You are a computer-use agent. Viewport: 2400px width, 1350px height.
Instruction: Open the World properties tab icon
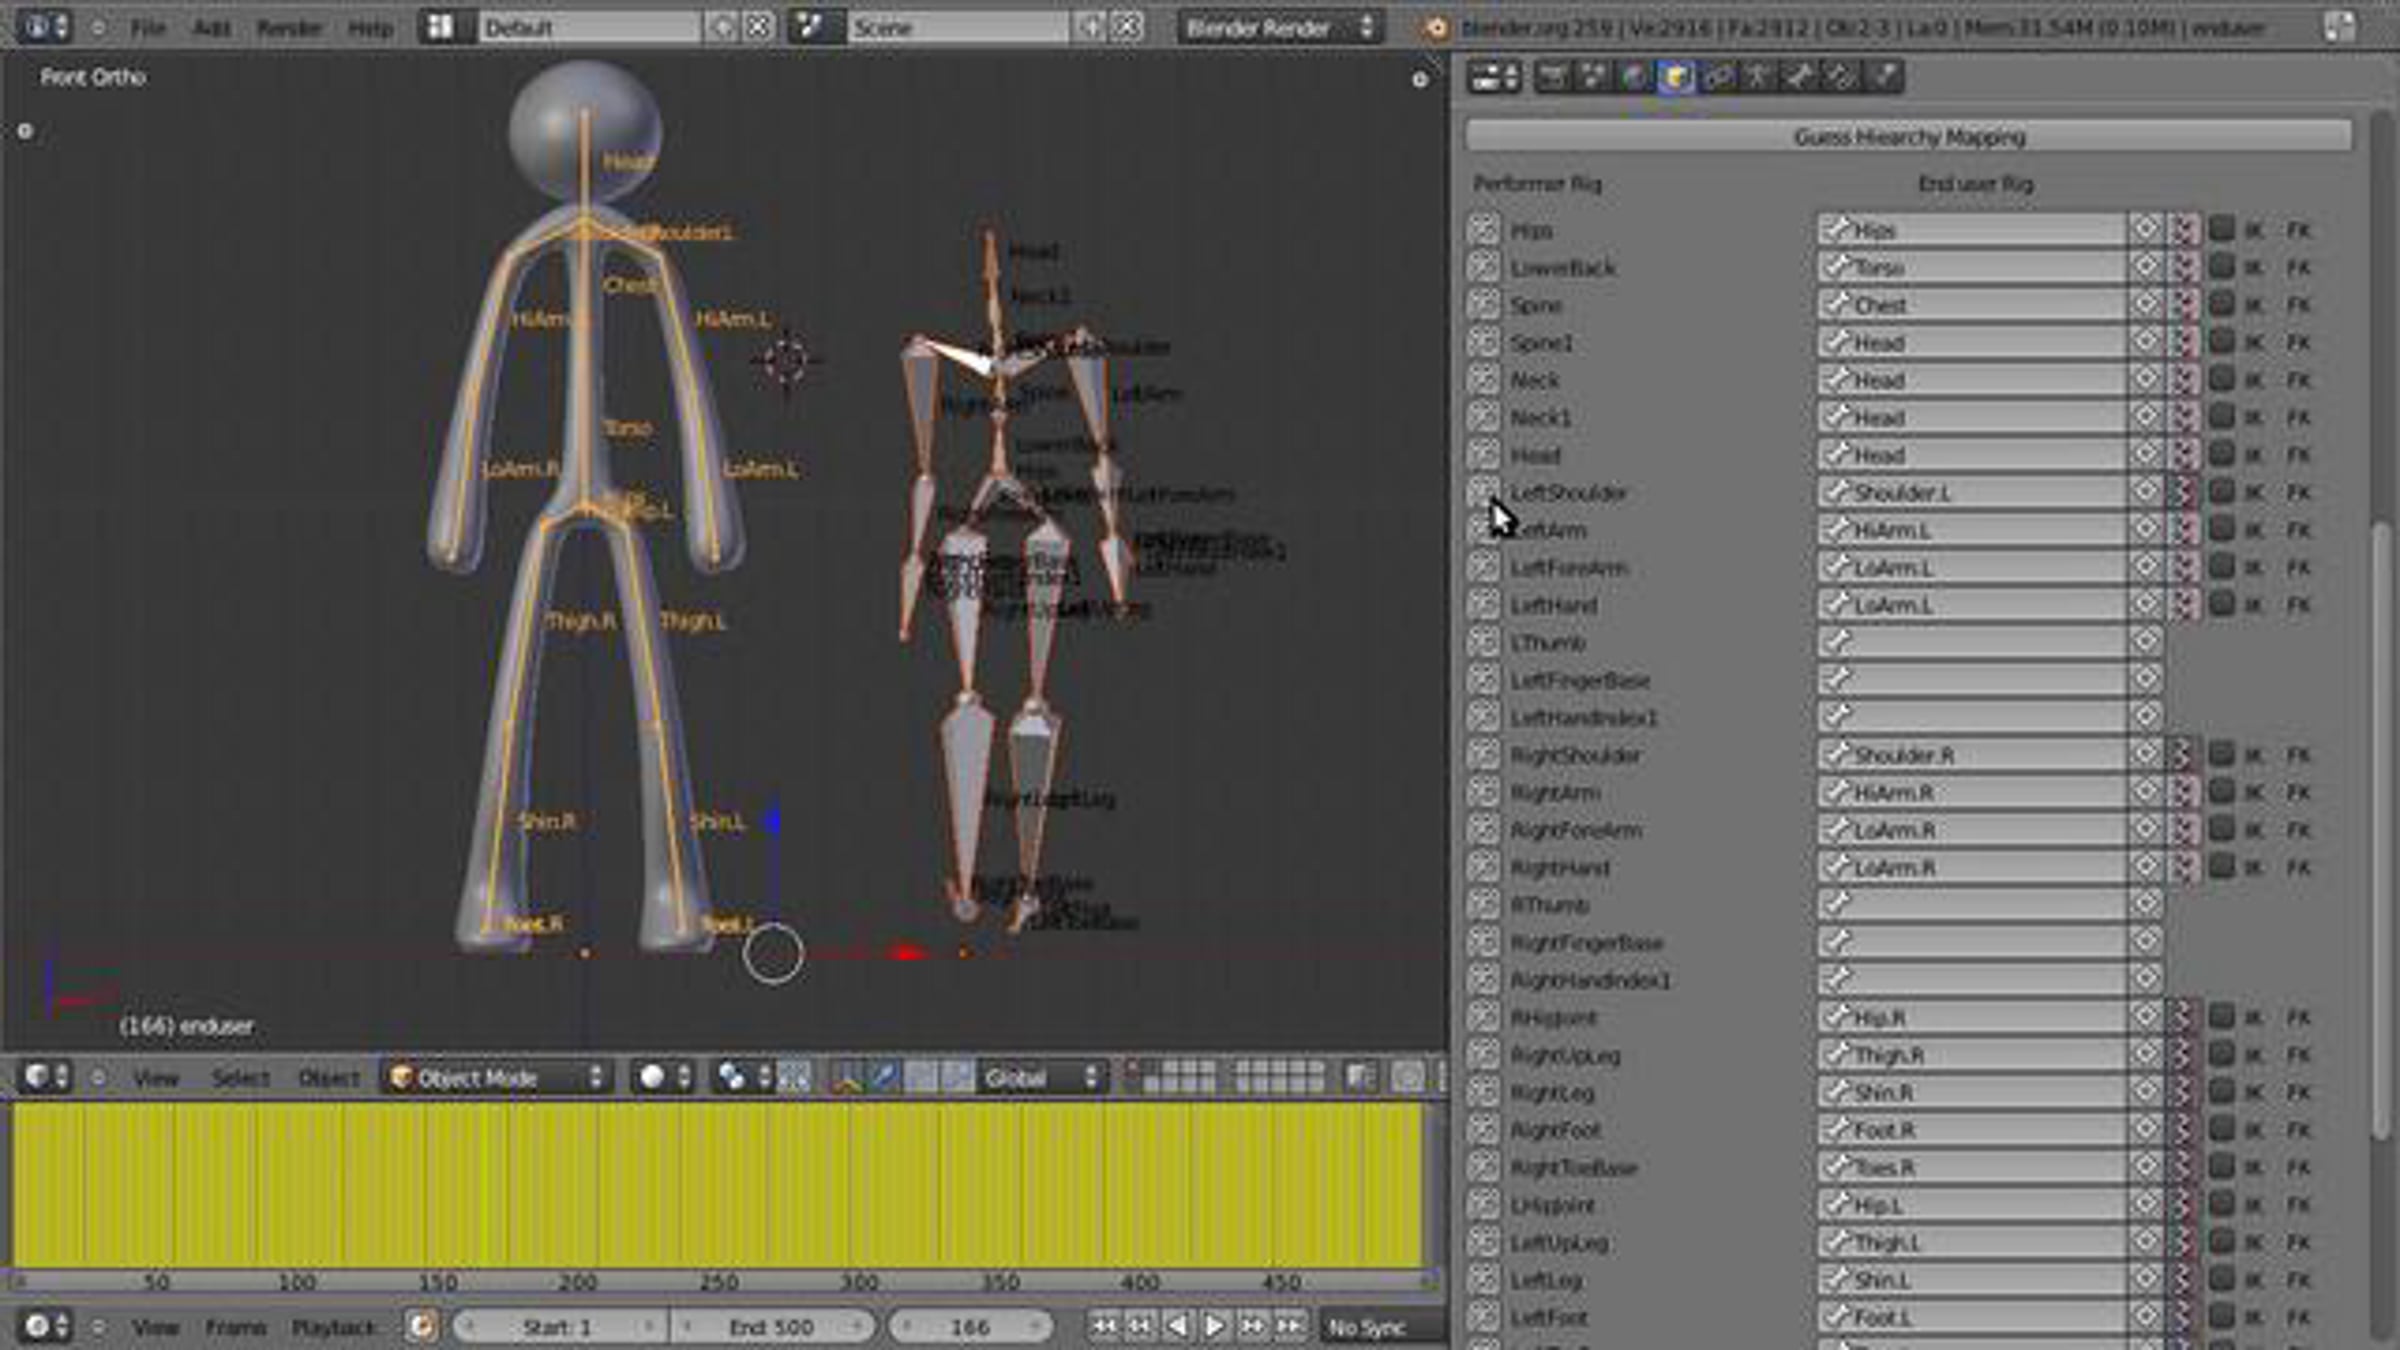[1635, 77]
